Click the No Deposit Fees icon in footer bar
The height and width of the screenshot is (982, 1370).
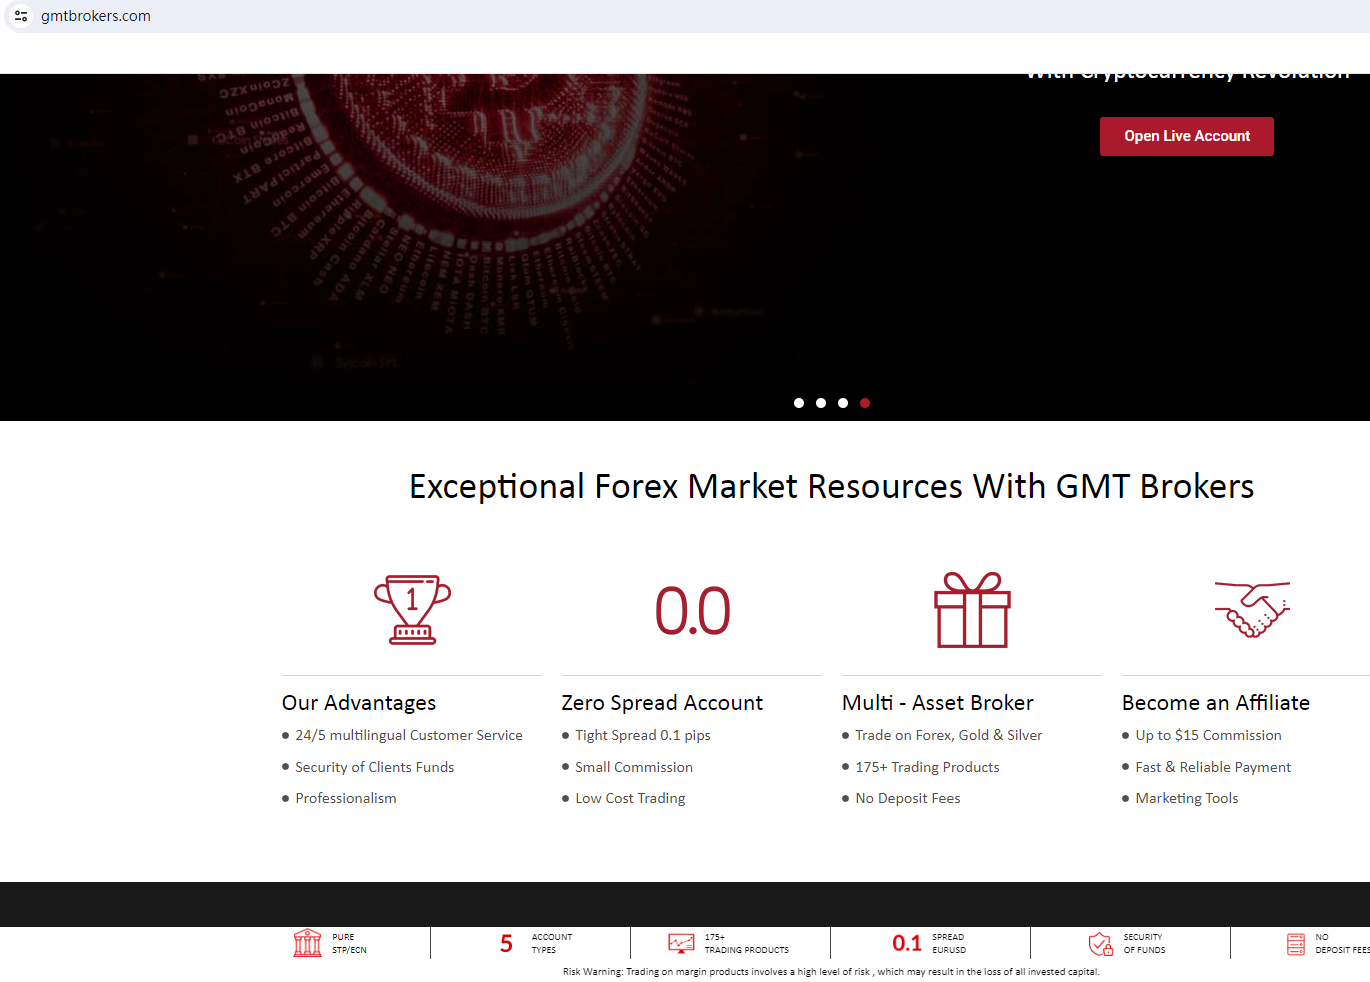click(x=1296, y=944)
